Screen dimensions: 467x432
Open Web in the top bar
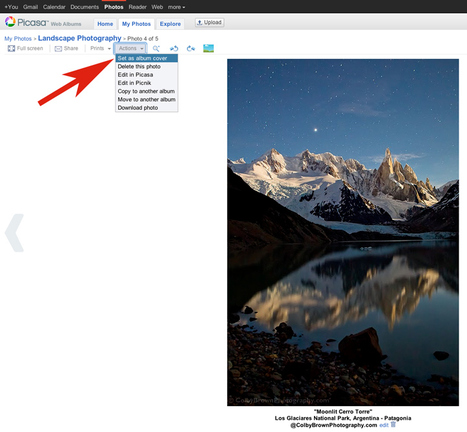[x=157, y=7]
